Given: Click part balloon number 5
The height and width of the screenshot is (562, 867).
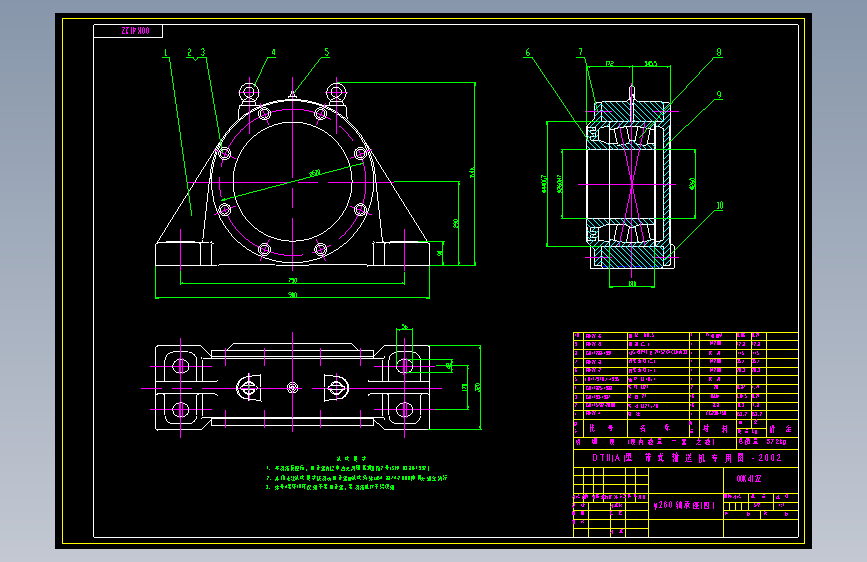Looking at the screenshot, I should [x=327, y=53].
